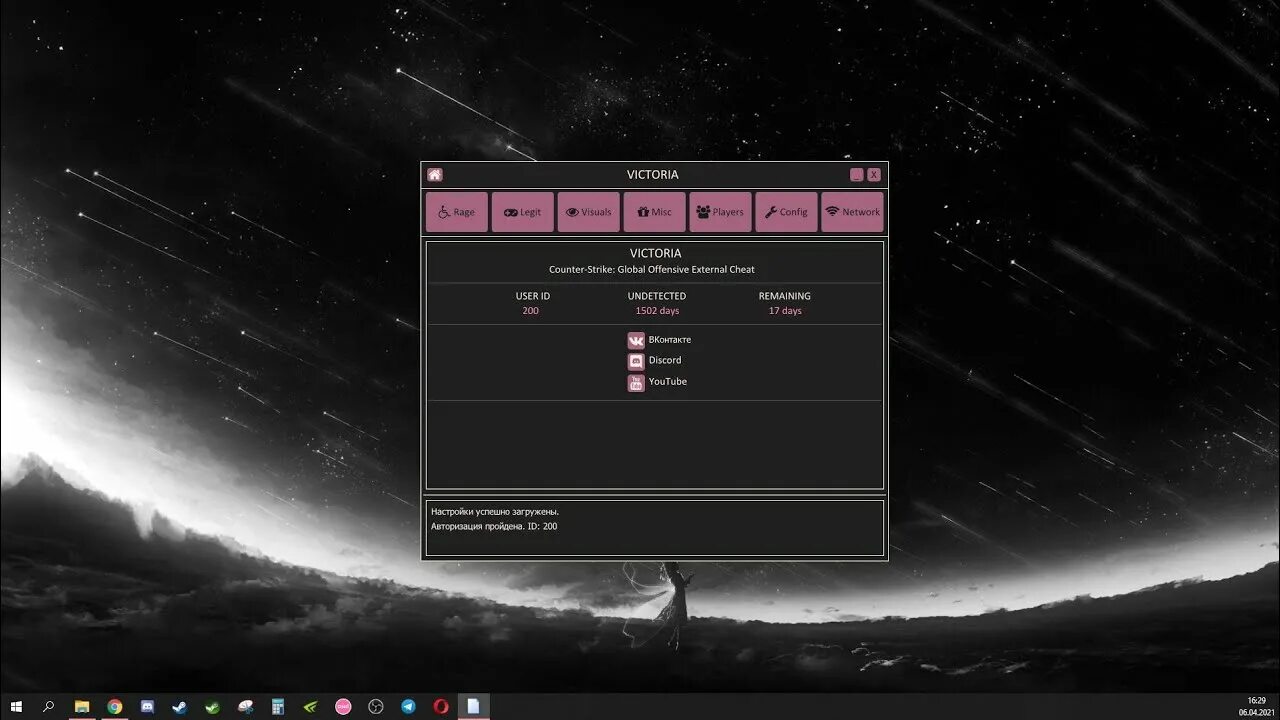
Task: Open Discord from the taskbar
Action: (147, 706)
